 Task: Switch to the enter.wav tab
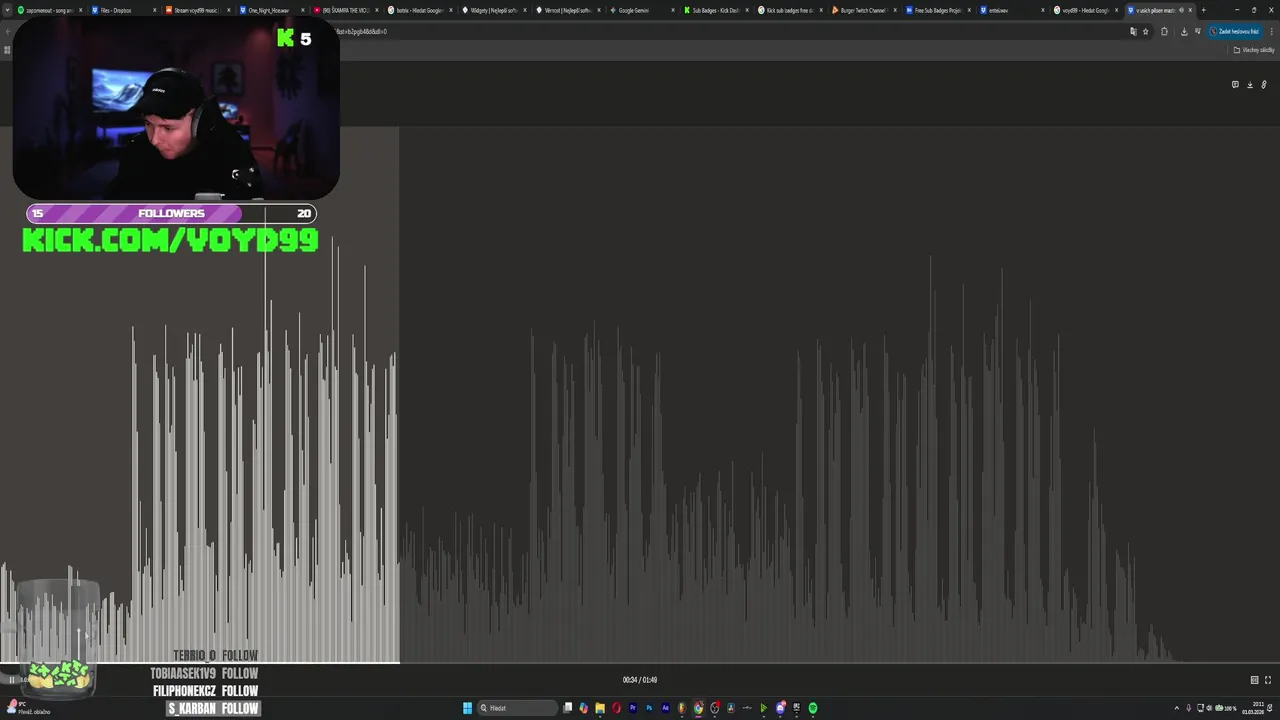[x=1010, y=10]
